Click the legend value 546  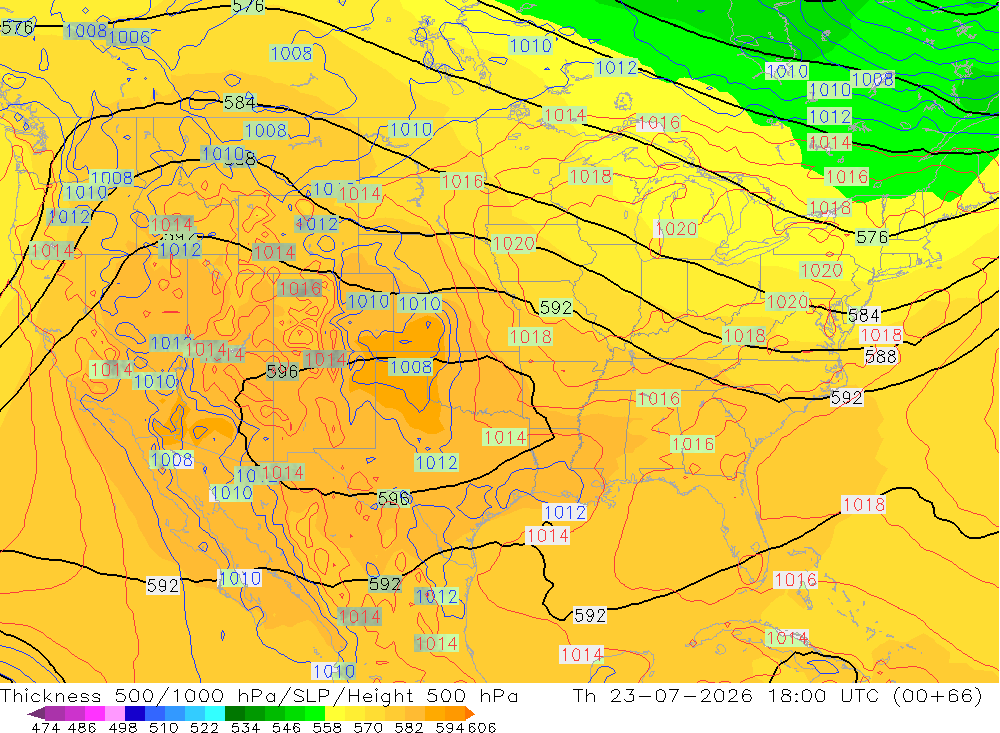[x=286, y=727]
